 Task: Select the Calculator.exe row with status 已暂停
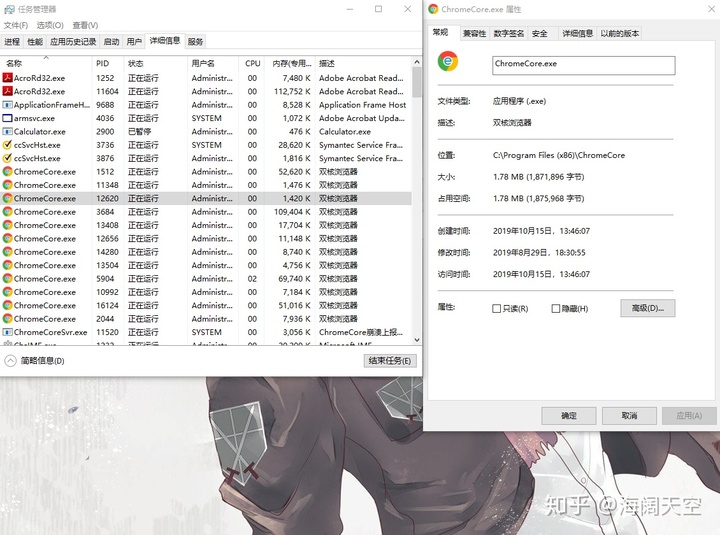[x=206, y=132]
